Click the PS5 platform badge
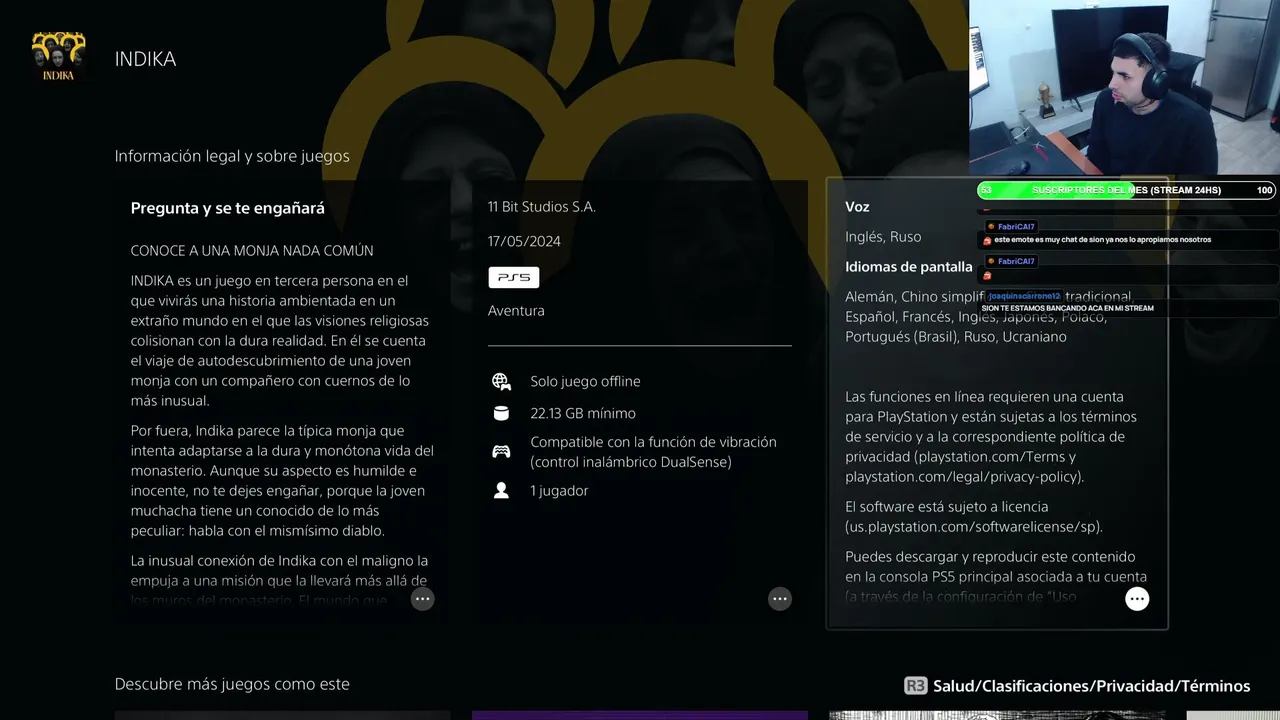Image resolution: width=1280 pixels, height=720 pixels. [x=514, y=277]
